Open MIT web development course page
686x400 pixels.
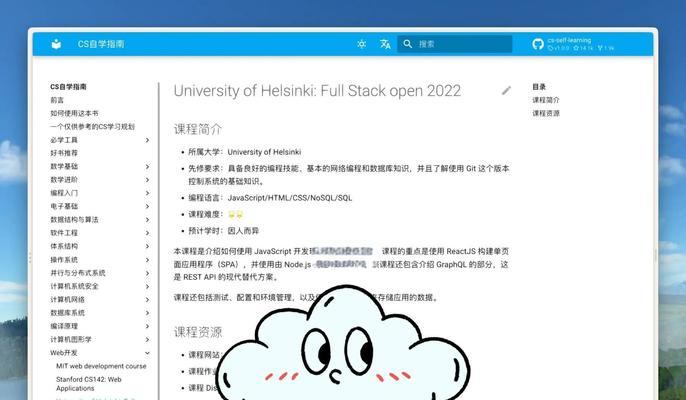coord(101,366)
